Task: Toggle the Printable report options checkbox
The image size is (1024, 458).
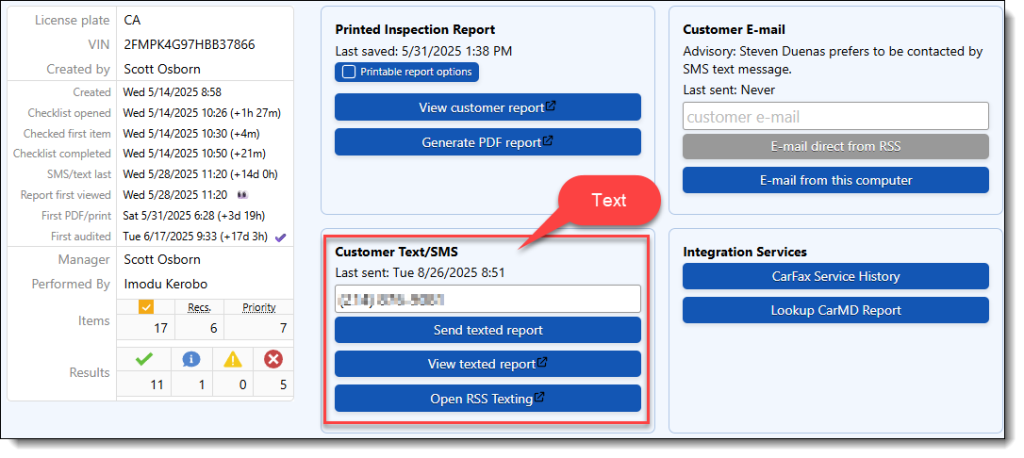Action: [x=349, y=72]
